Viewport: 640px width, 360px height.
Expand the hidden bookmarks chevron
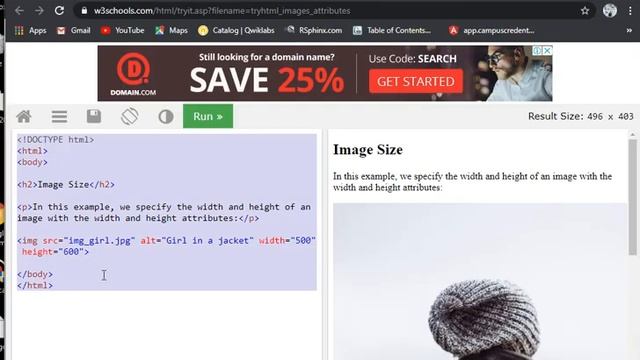click(629, 30)
